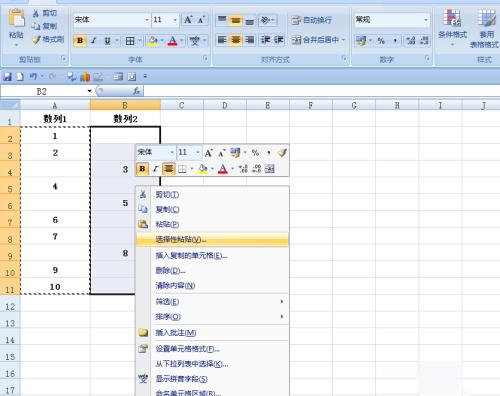
Task: Toggle Center horizontal alignment in the ribbon
Action: 235,40
